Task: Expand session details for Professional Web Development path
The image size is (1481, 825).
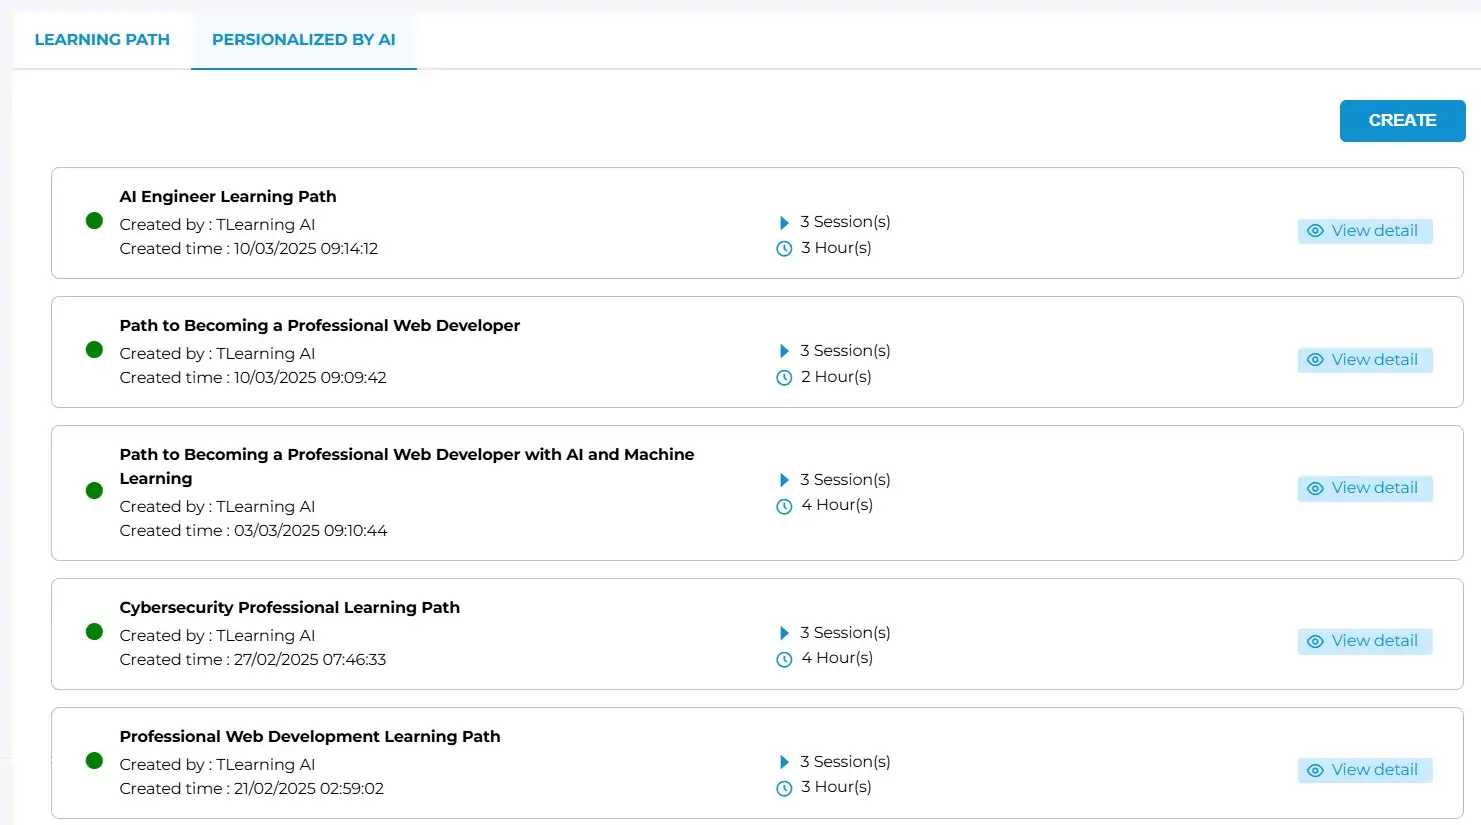Action: point(785,761)
